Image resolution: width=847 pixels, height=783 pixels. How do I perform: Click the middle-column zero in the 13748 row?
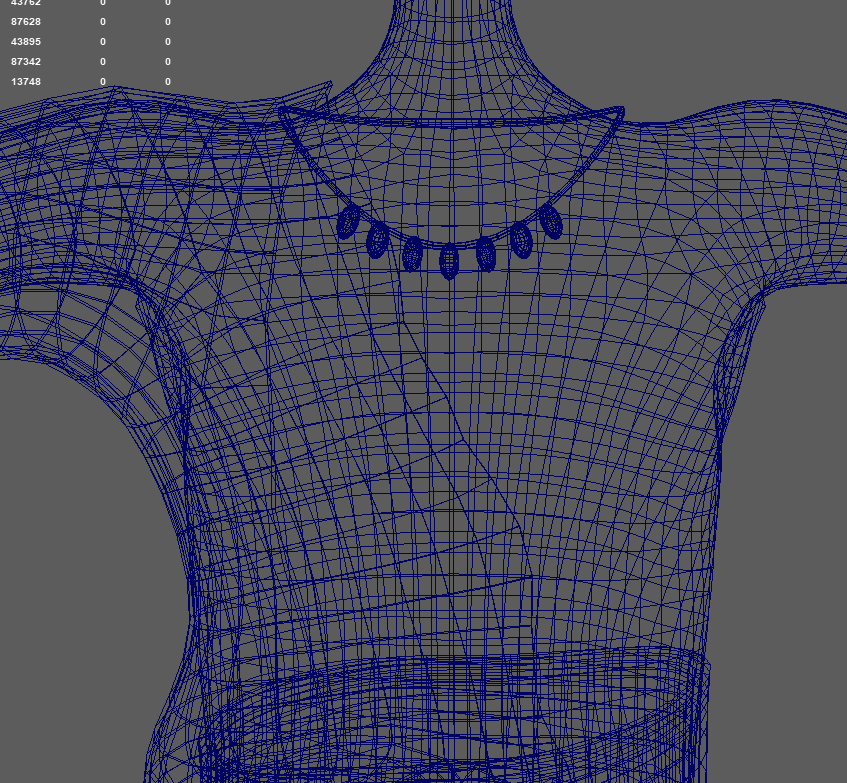pyautogui.click(x=103, y=82)
